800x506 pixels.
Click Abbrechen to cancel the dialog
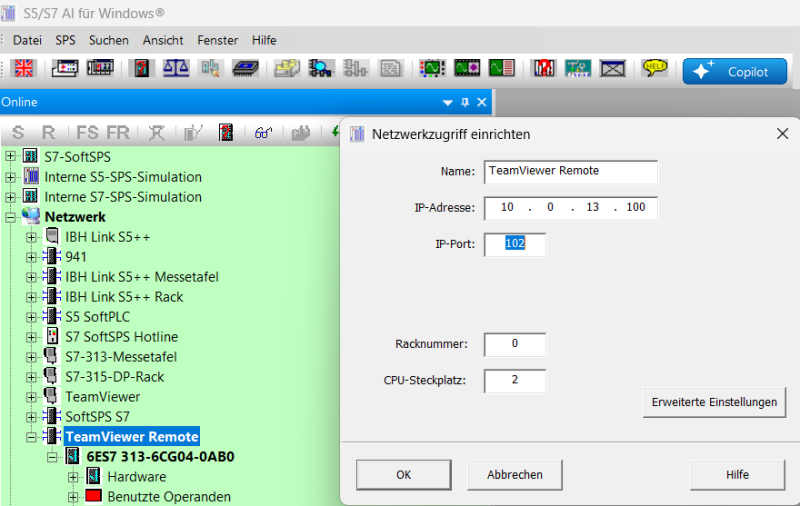[515, 475]
